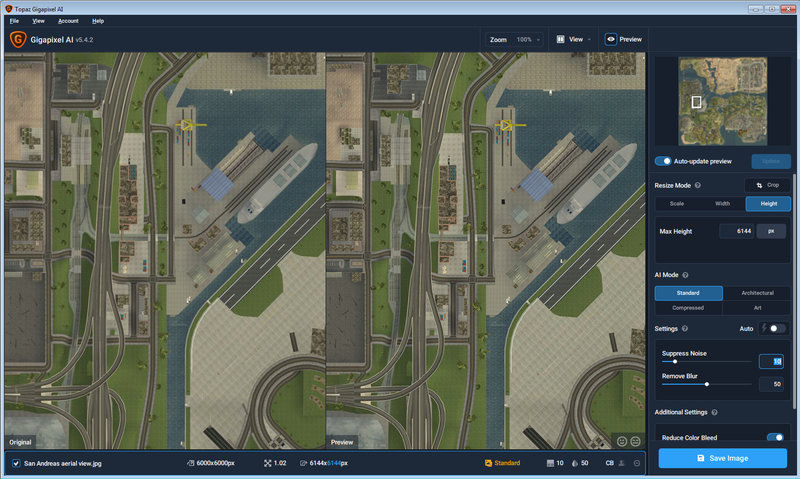Click the blur droplet icon next to 50
The width and height of the screenshot is (800, 479).
(575, 463)
